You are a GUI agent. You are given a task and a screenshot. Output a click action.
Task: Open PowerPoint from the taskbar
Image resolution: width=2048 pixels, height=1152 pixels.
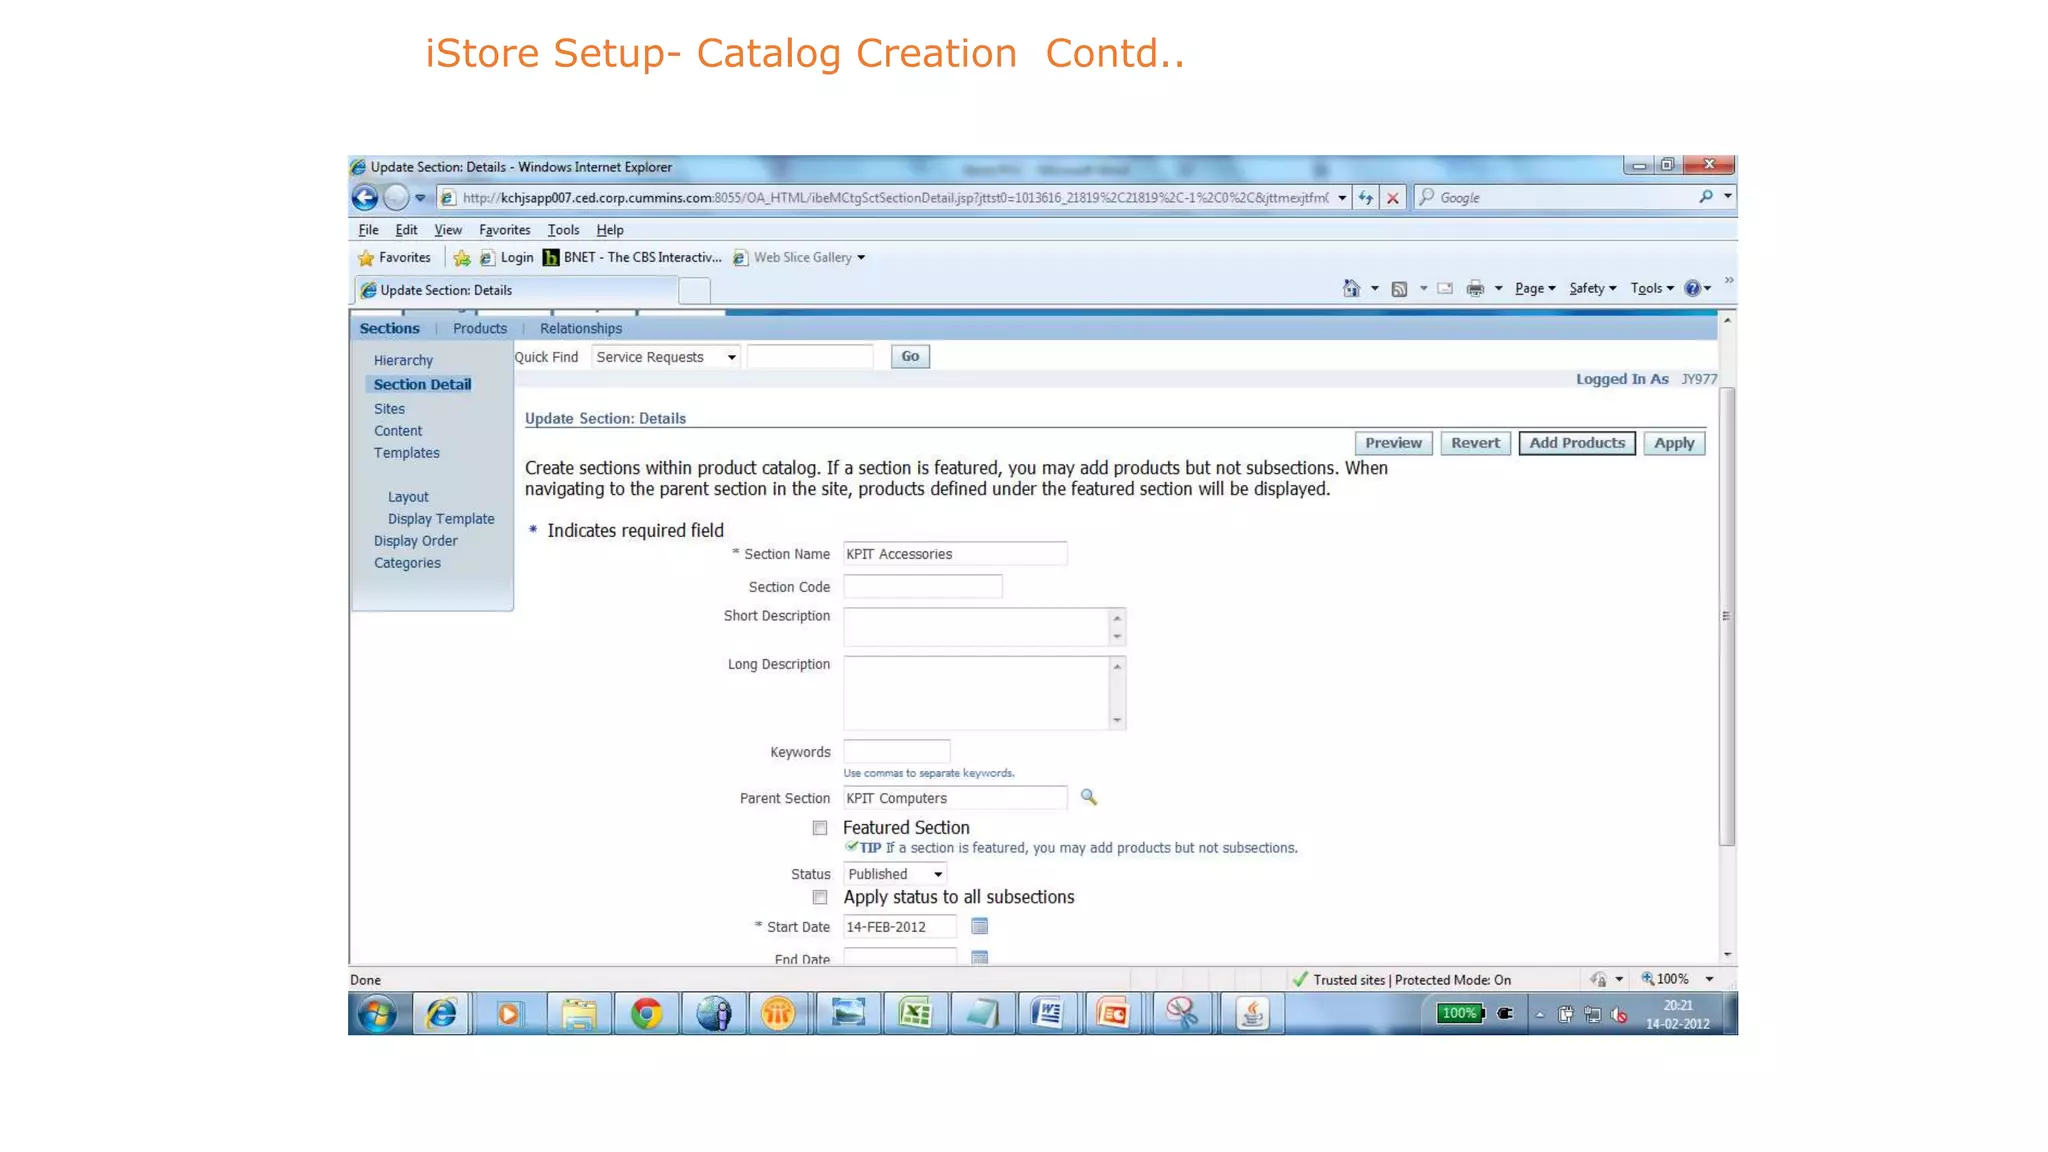pyautogui.click(x=1113, y=1014)
